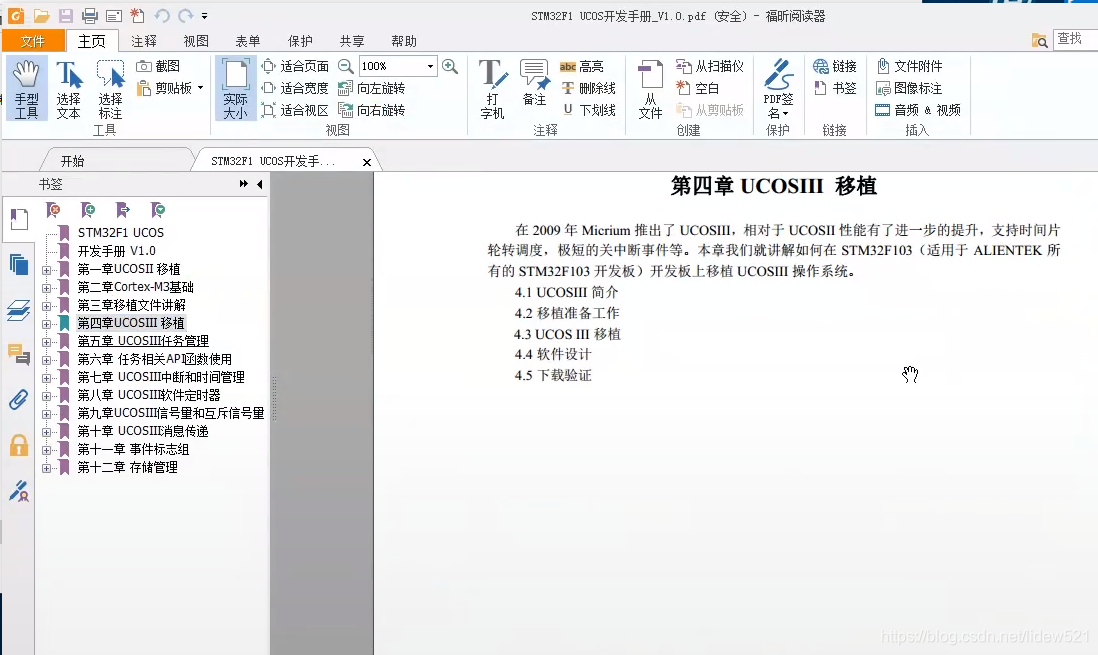Viewport: 1098px width, 655px height.
Task: Open the Bookmarks sidebar panel icon
Action: coord(19,219)
